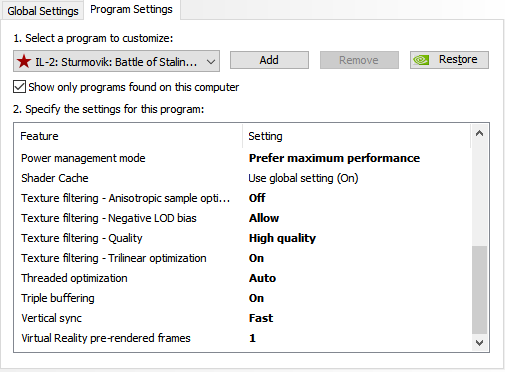
Task: Click the Restore button
Action: (449, 60)
